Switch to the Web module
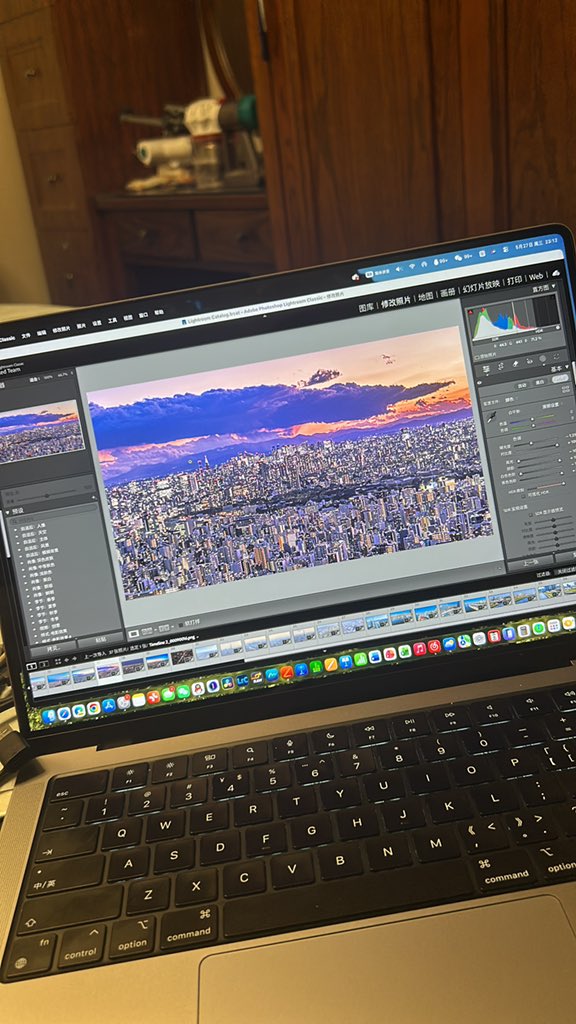576x1024 pixels. click(x=536, y=277)
